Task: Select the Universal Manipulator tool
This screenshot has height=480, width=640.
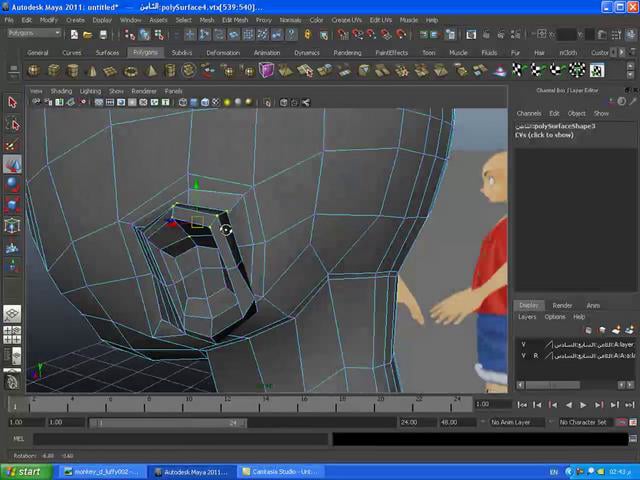Action: (x=12, y=225)
